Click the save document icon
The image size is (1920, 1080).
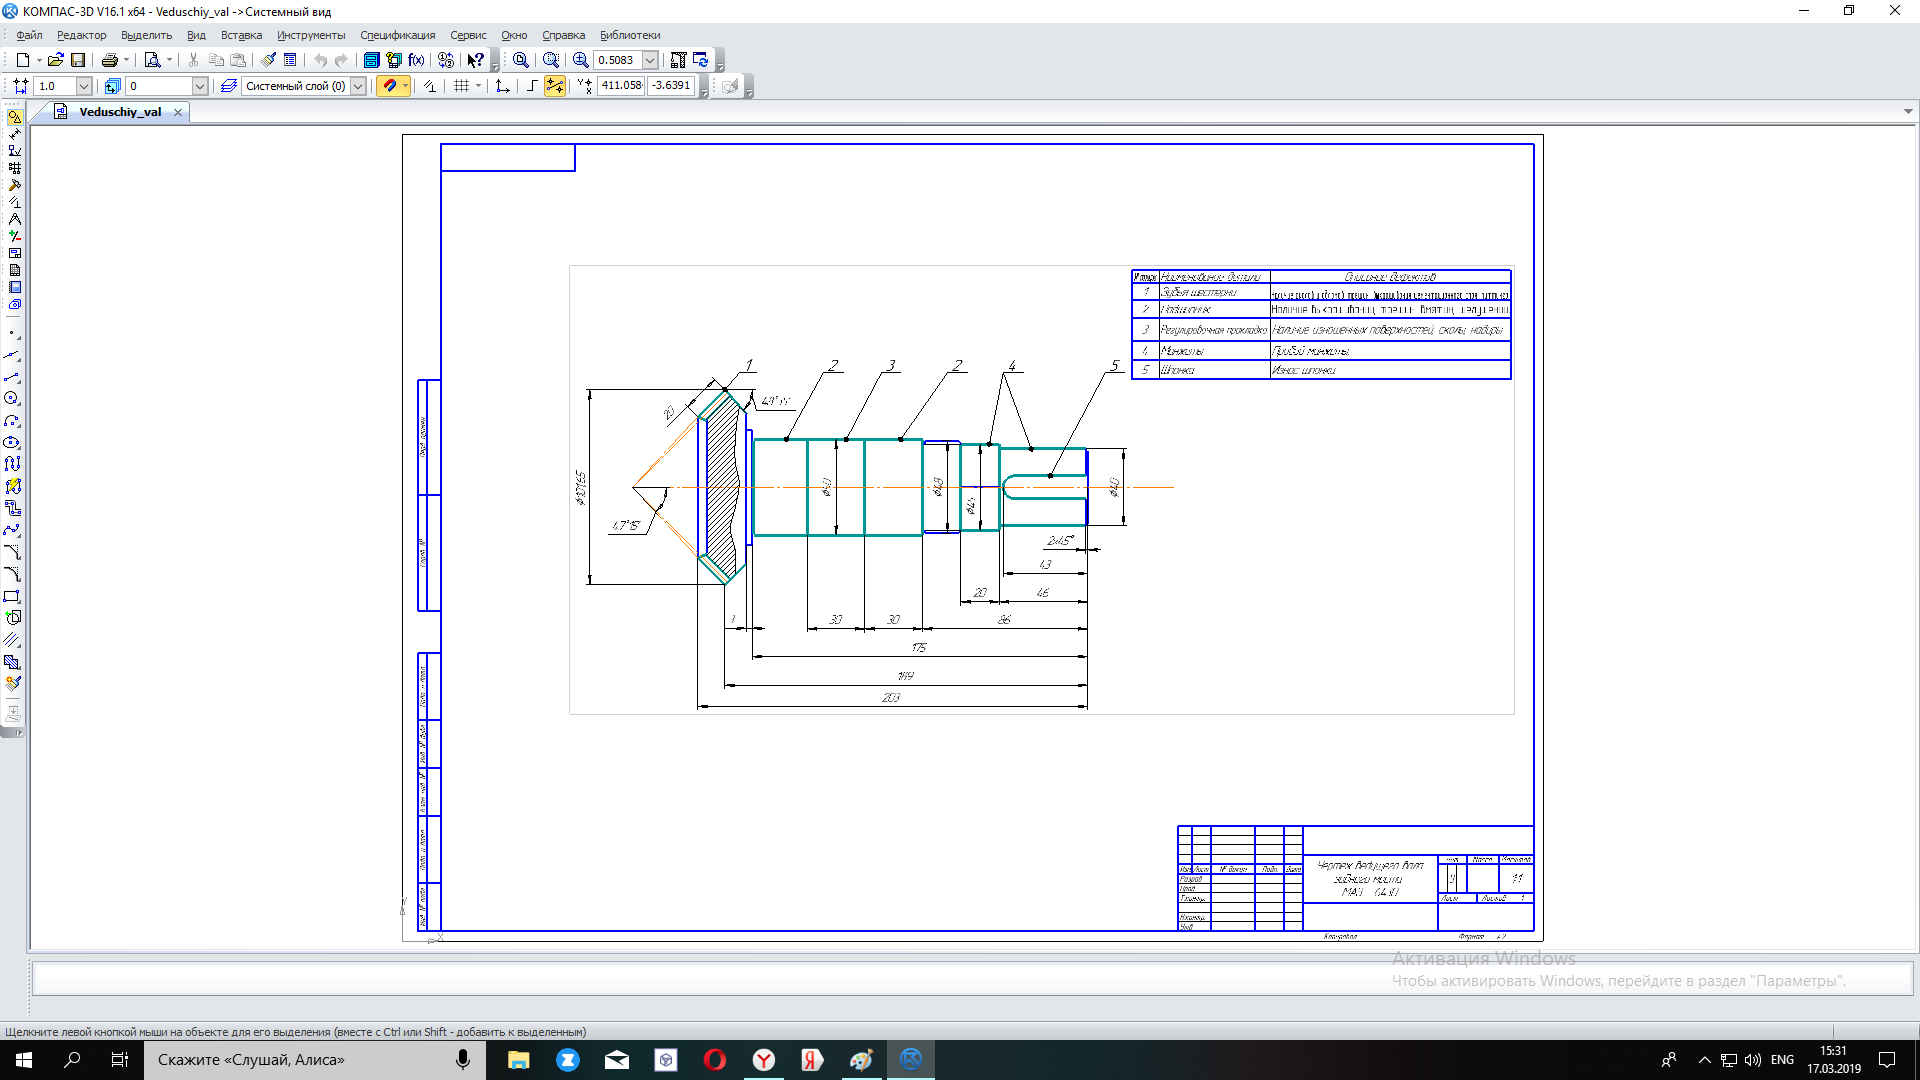pyautogui.click(x=78, y=60)
